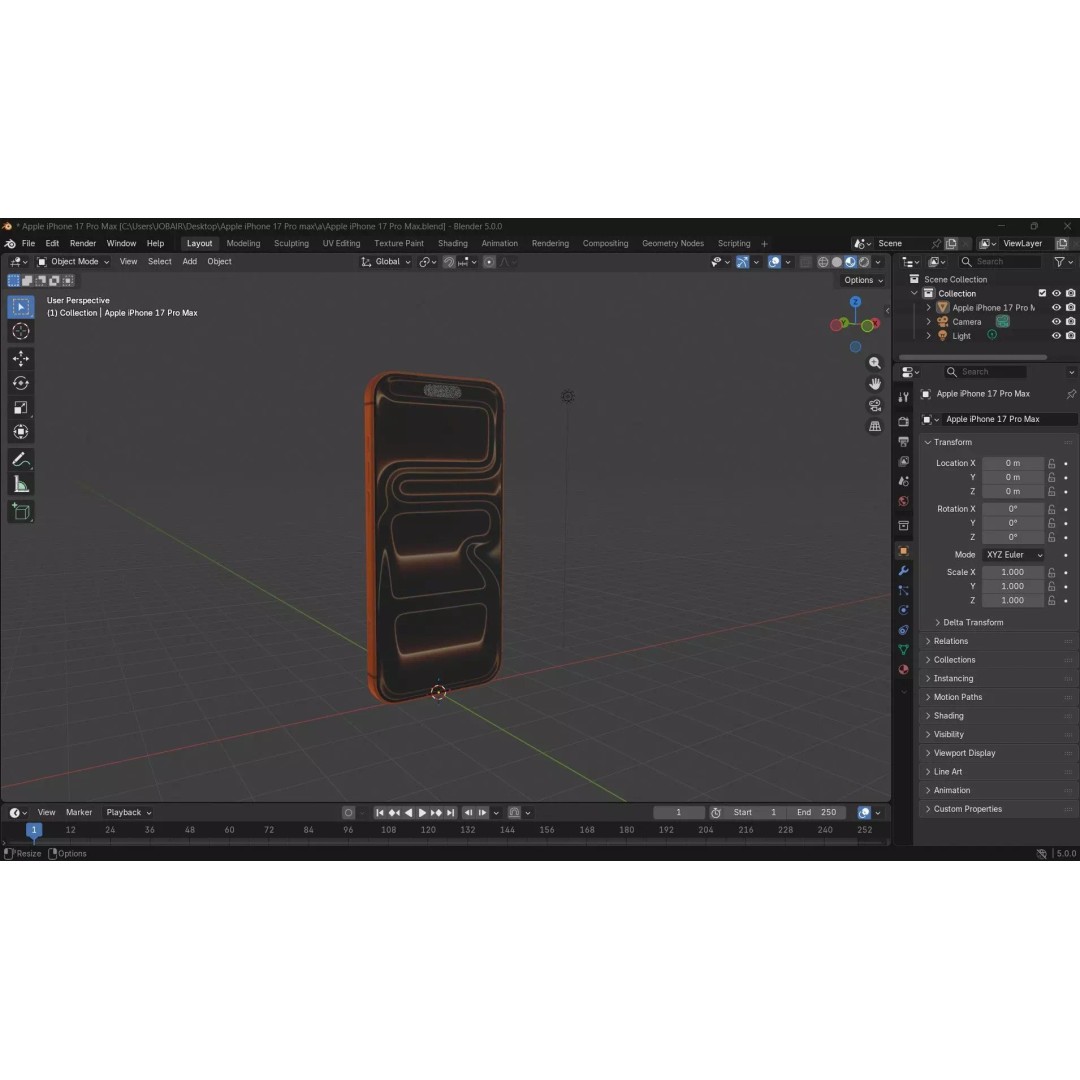Open viewport Options dropdown

[863, 280]
